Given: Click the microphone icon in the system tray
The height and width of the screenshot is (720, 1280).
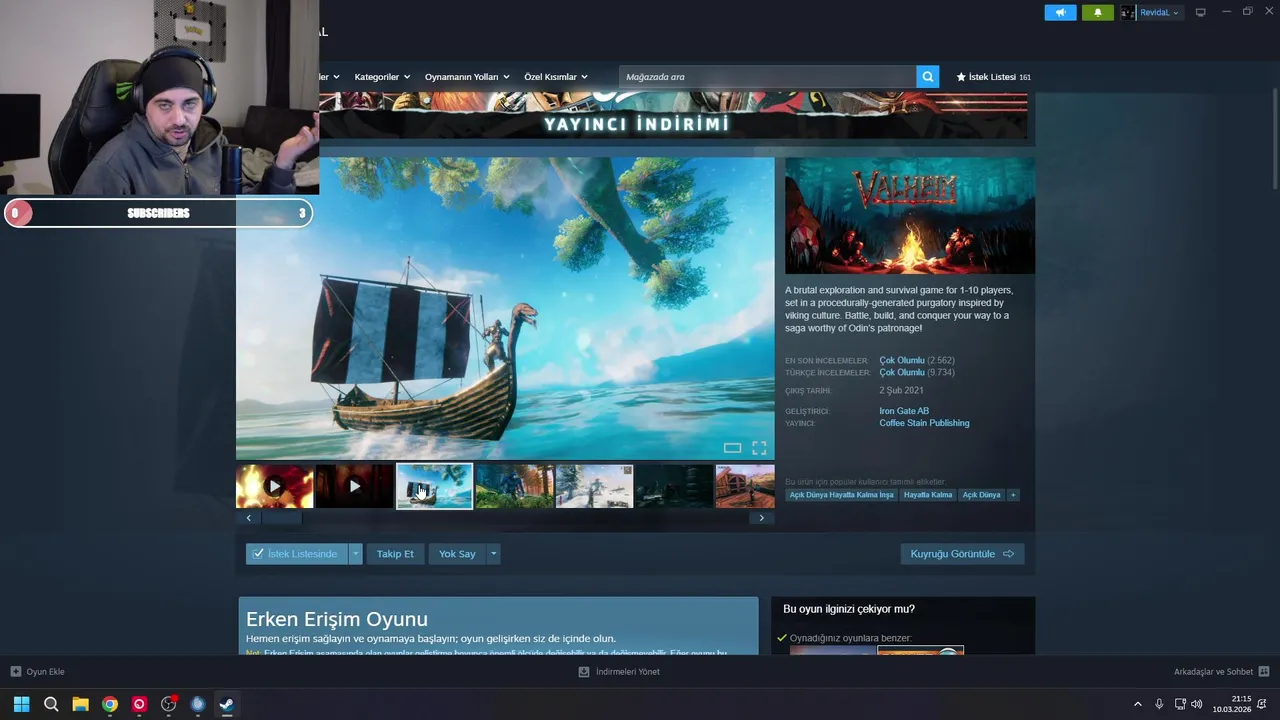Looking at the screenshot, I should 1159,704.
